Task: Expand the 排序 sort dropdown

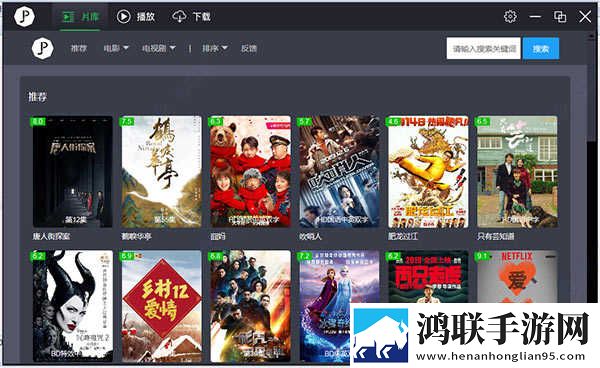Action: [x=215, y=48]
